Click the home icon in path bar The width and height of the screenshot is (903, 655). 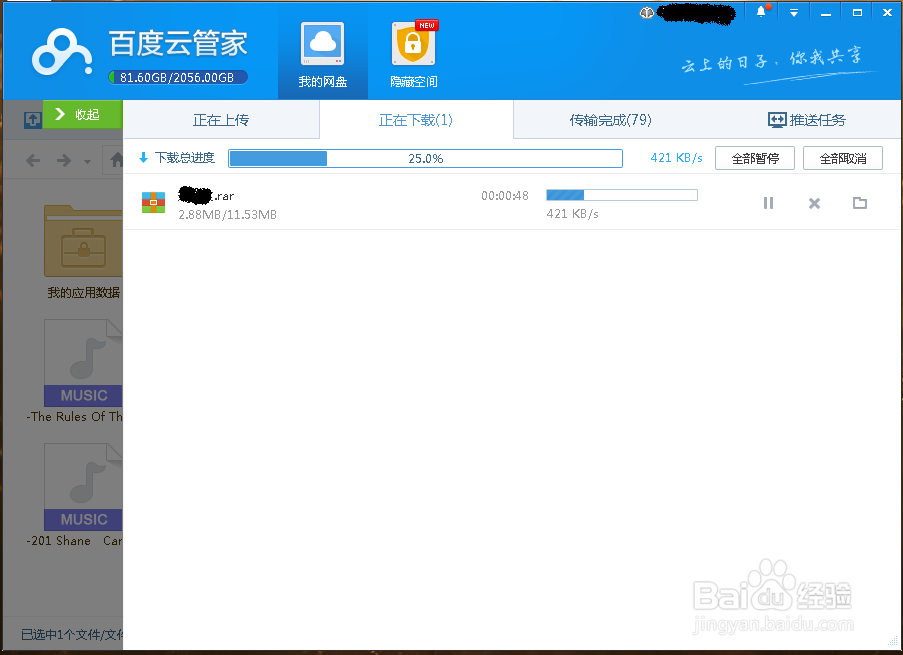coord(117,160)
